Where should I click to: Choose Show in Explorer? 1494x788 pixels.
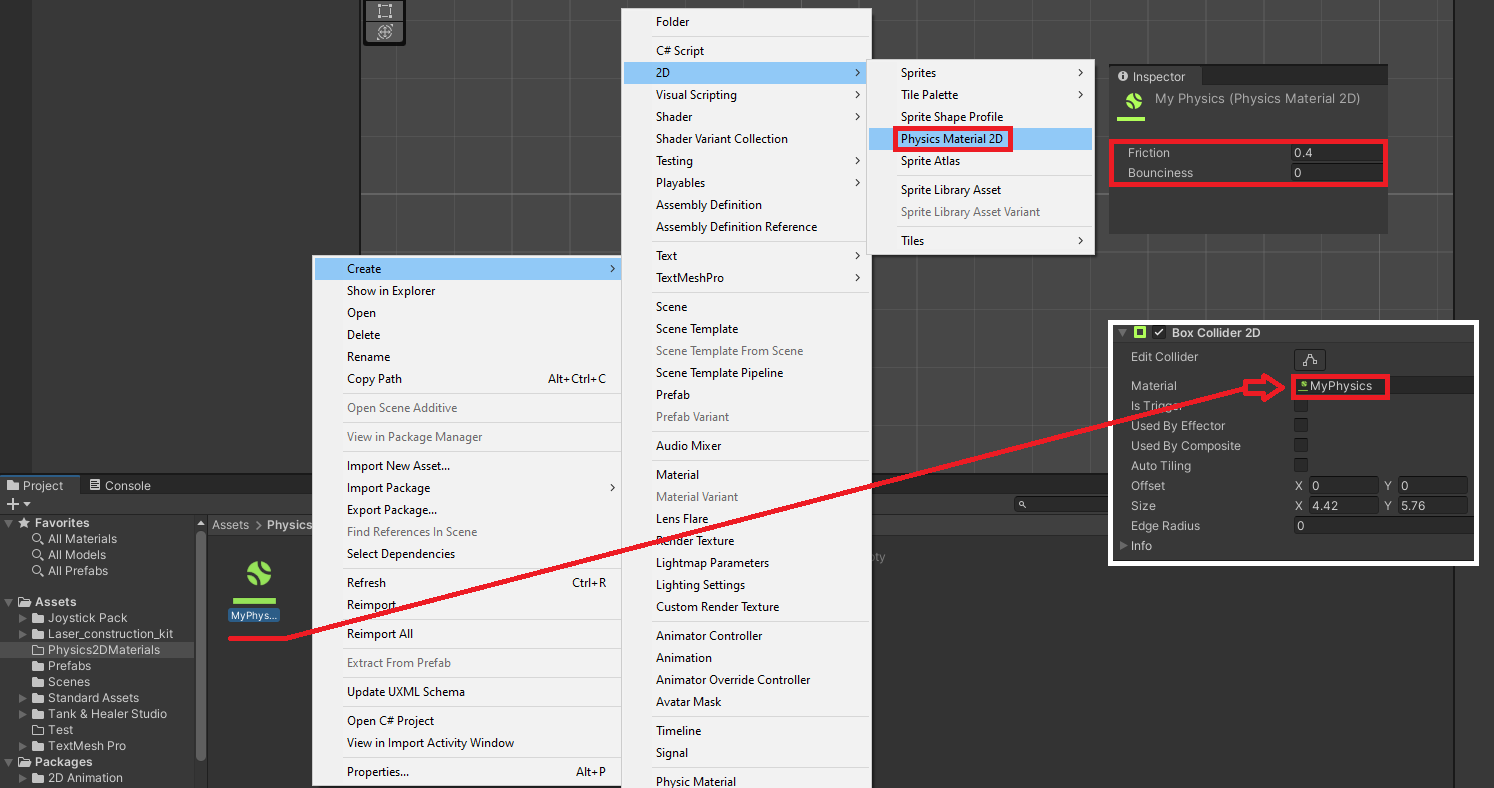coord(467,291)
